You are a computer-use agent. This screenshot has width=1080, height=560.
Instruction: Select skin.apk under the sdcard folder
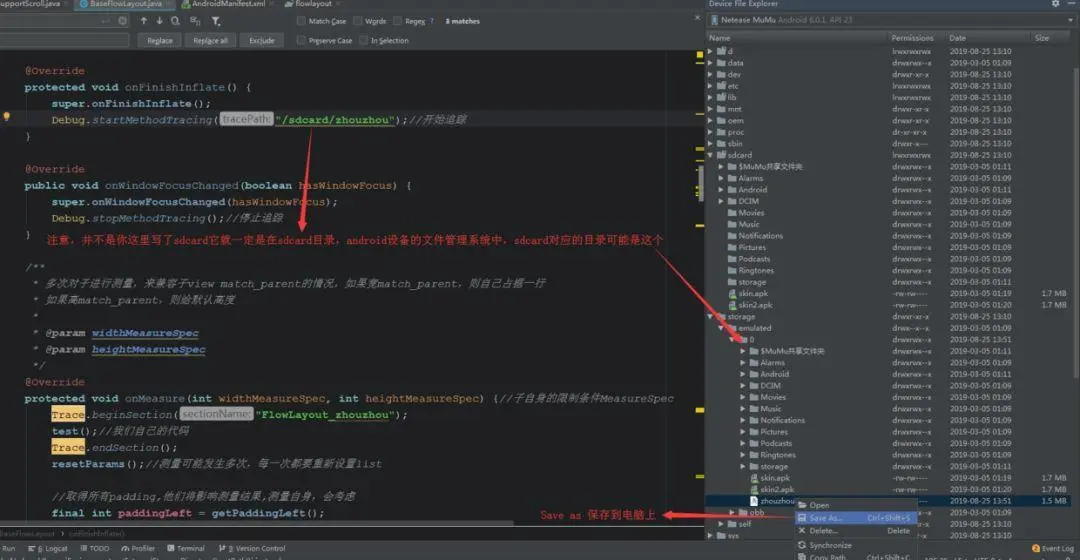coord(753,293)
